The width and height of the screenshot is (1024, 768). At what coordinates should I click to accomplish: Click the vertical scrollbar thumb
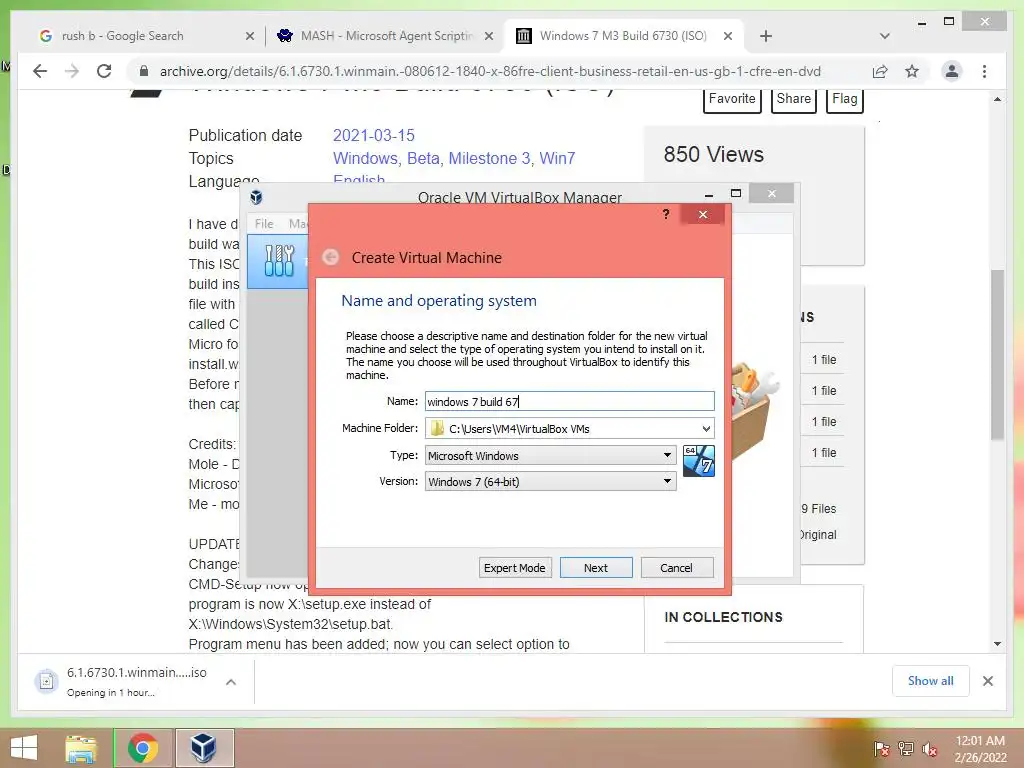click(997, 355)
